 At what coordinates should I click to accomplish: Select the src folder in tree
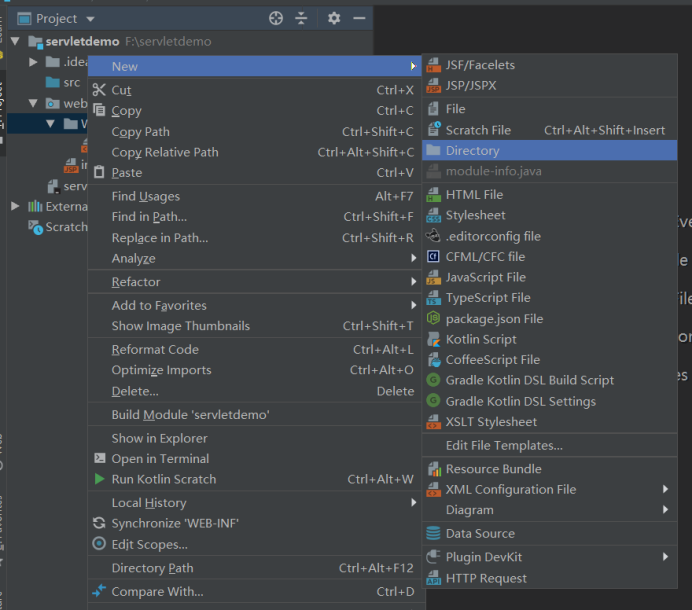[x=63, y=83]
